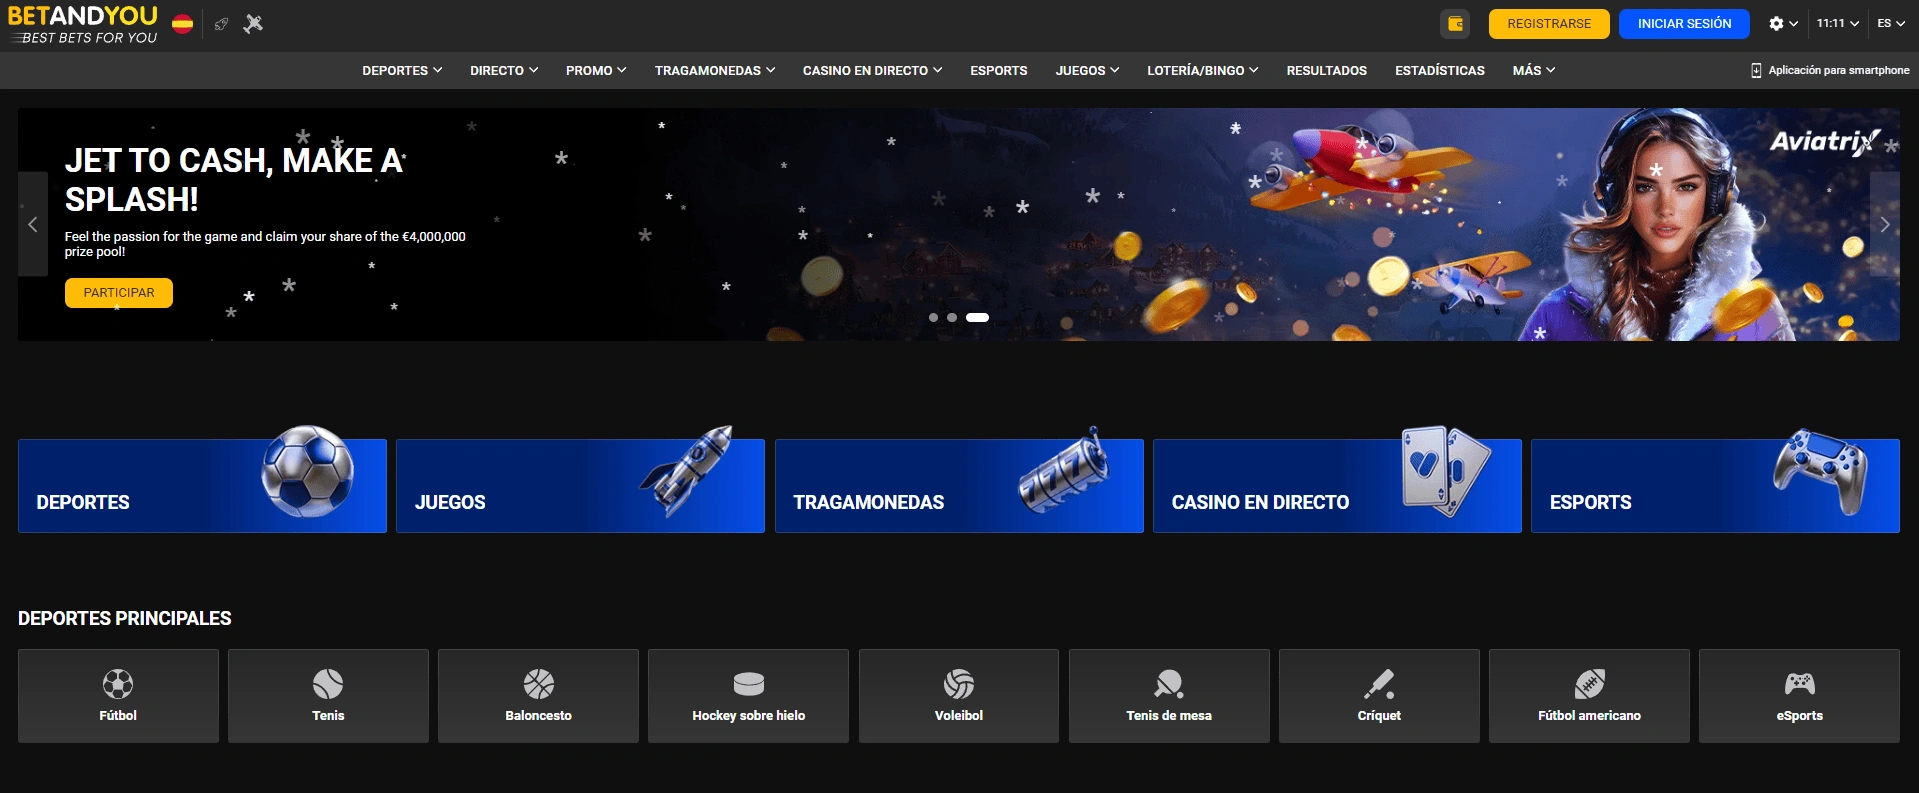Click the REGISTRARSE button
The height and width of the screenshot is (793, 1919).
[x=1549, y=24]
